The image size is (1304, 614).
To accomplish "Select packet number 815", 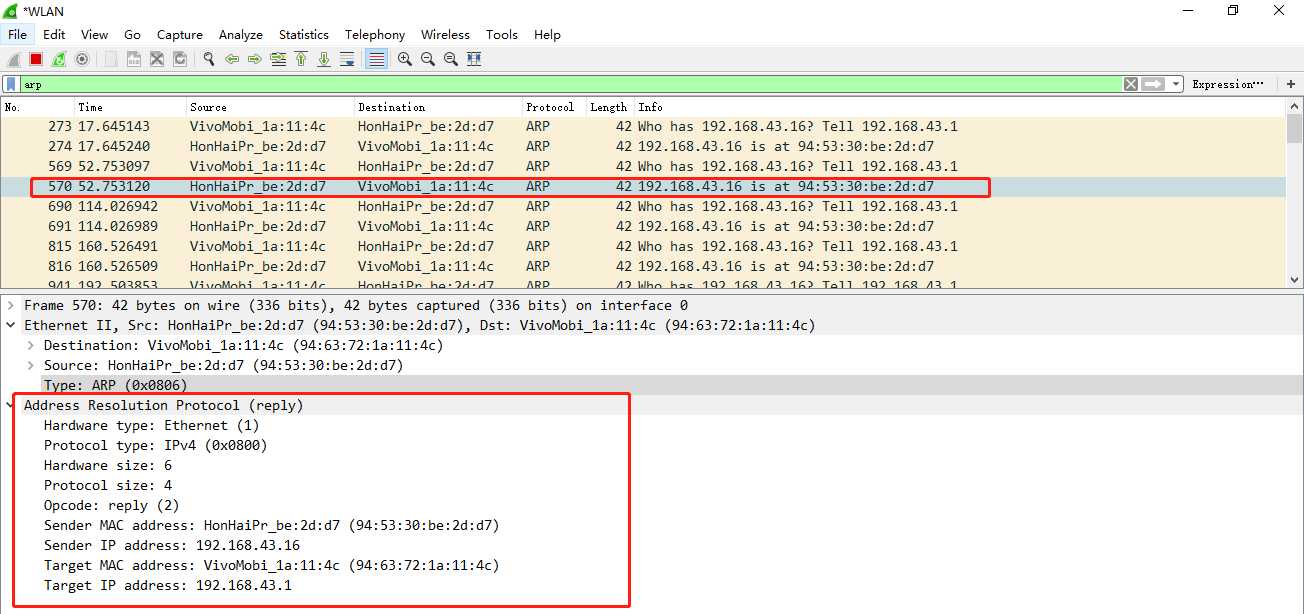I will [643, 246].
